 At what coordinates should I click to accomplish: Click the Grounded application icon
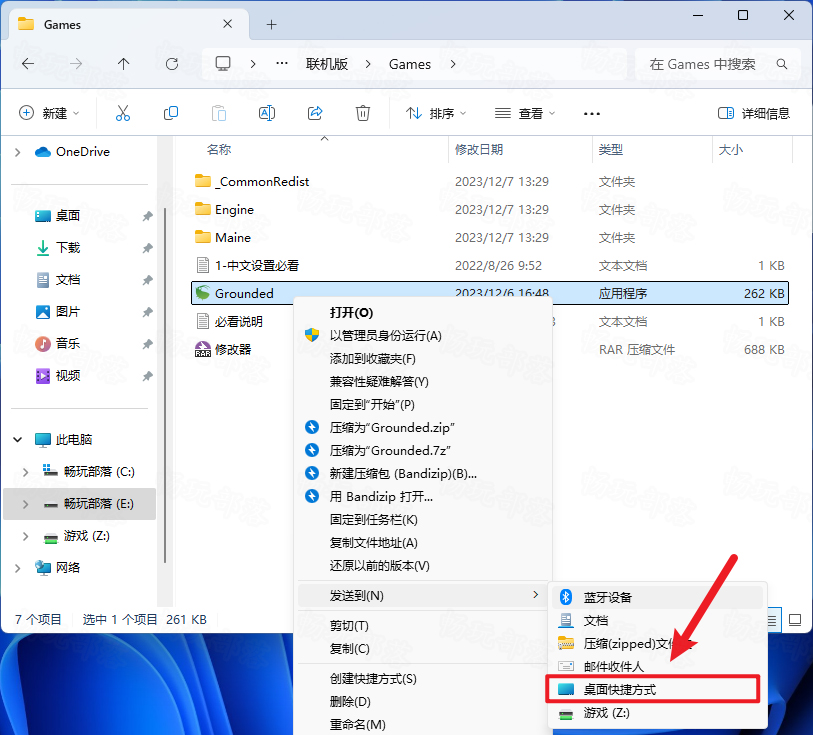[x=203, y=293]
